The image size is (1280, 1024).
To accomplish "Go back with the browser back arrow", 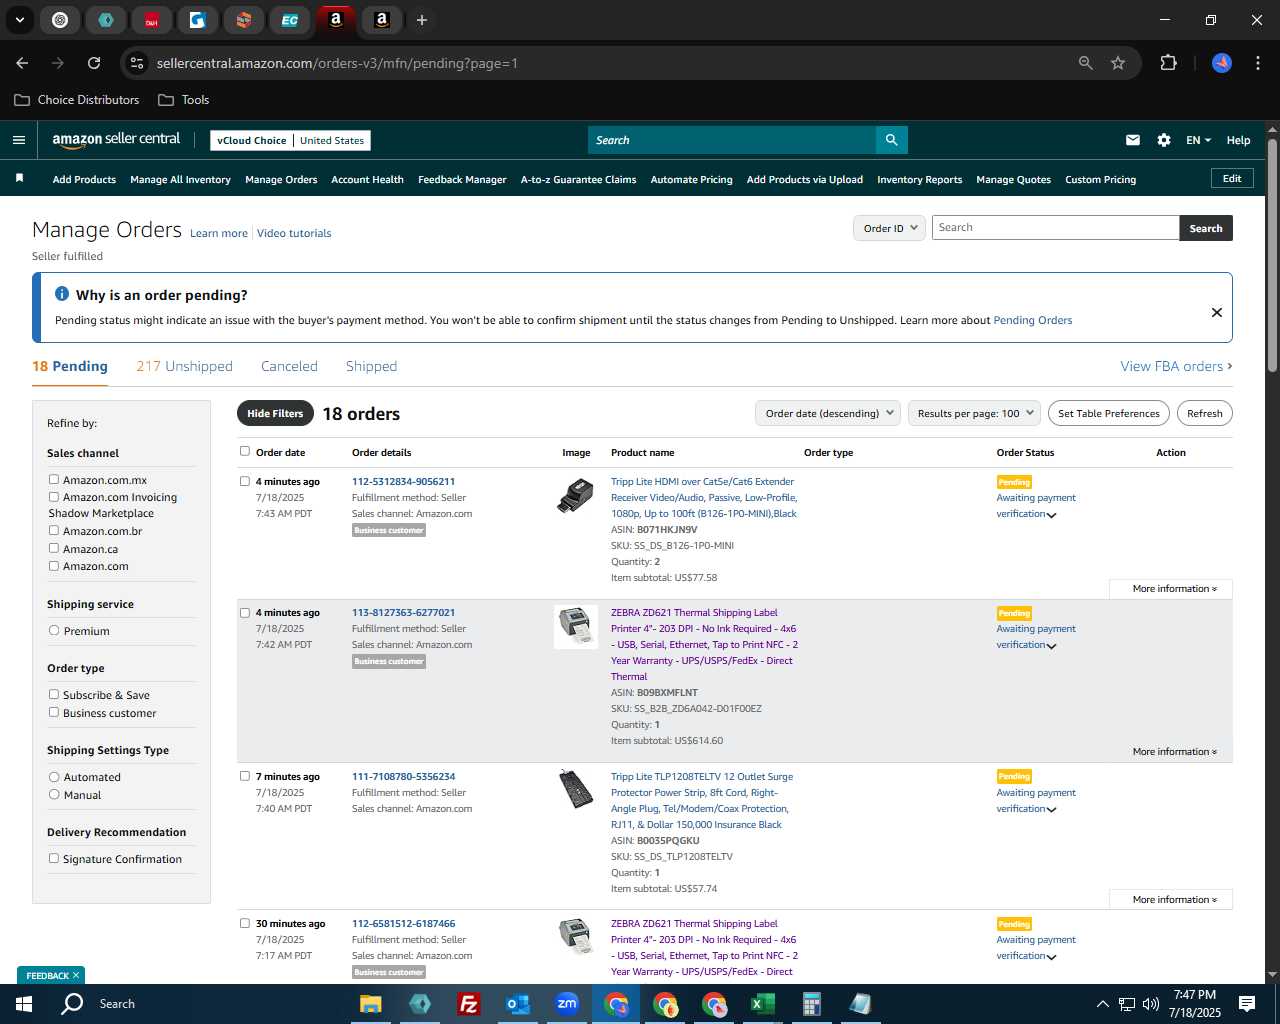I will pos(22,63).
